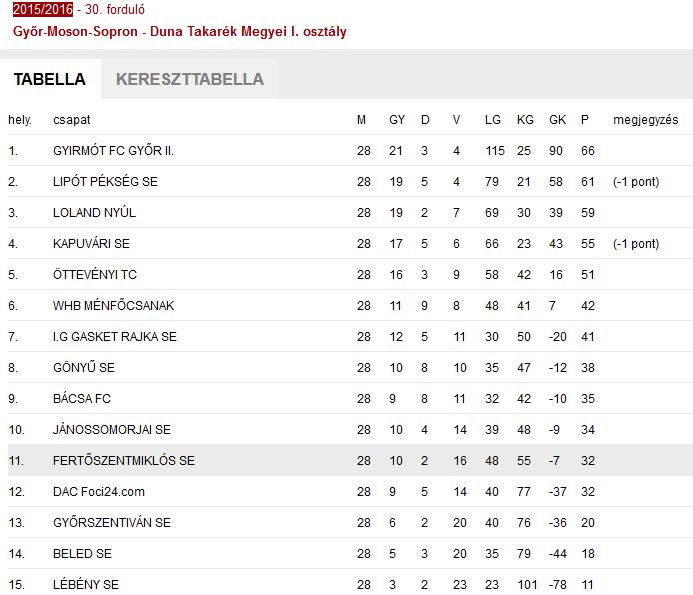The height and width of the screenshot is (595, 693).
Task: Select DAC Foci24.com team
Action: pos(99,492)
